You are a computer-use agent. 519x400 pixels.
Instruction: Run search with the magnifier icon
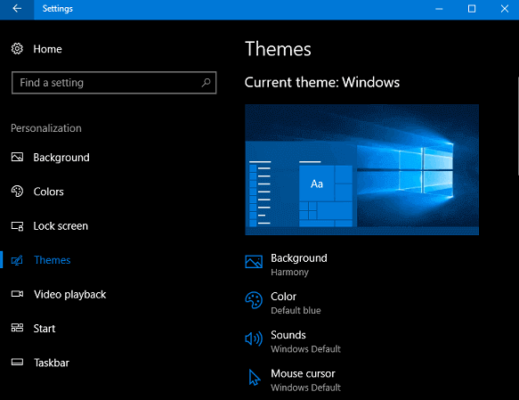(x=206, y=82)
